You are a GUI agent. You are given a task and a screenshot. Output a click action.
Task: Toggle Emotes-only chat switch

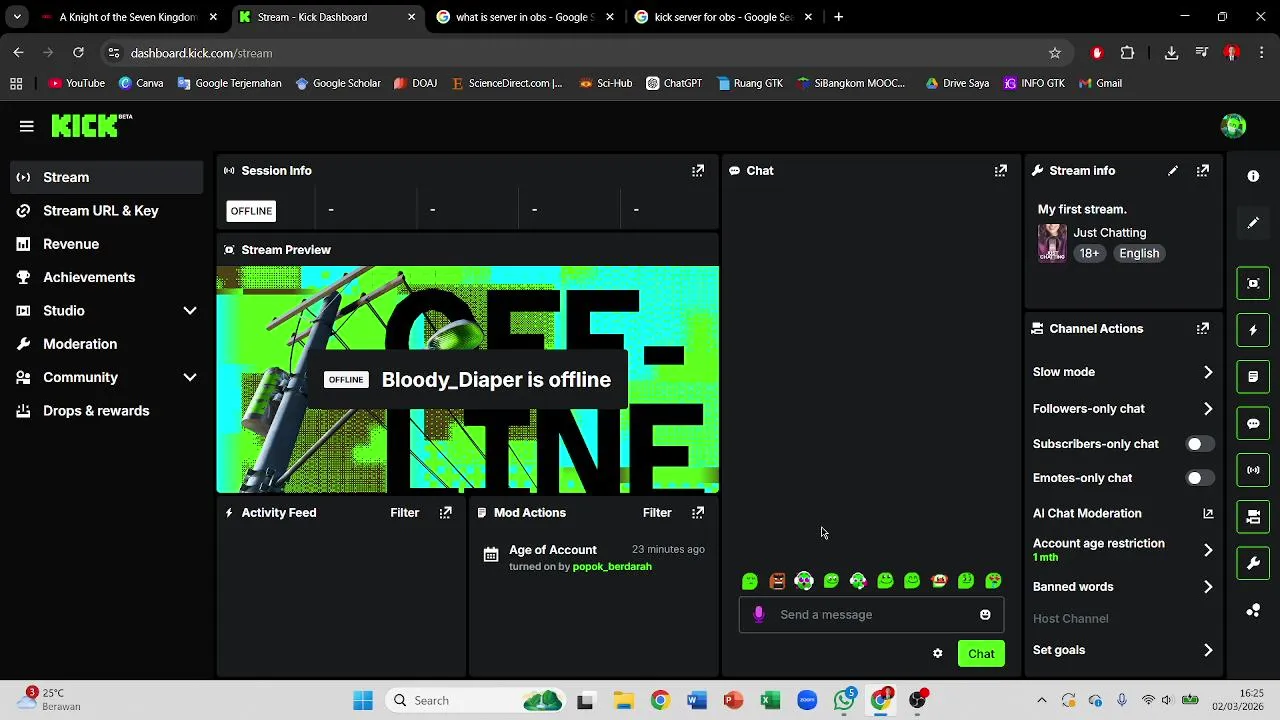coord(1199,478)
